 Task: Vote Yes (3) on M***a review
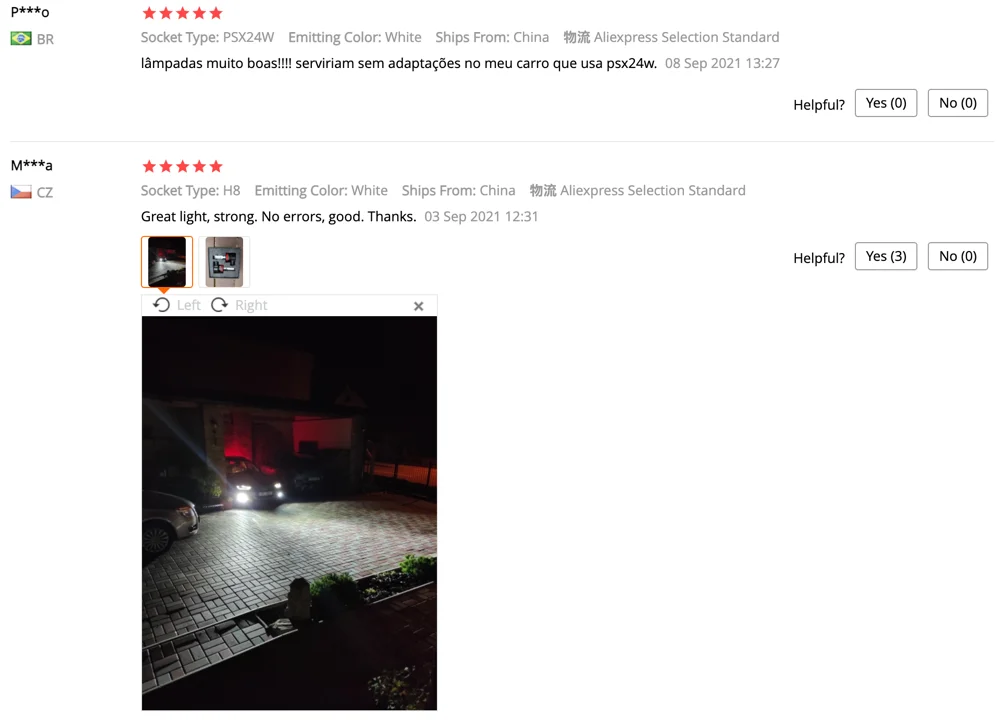(x=886, y=256)
